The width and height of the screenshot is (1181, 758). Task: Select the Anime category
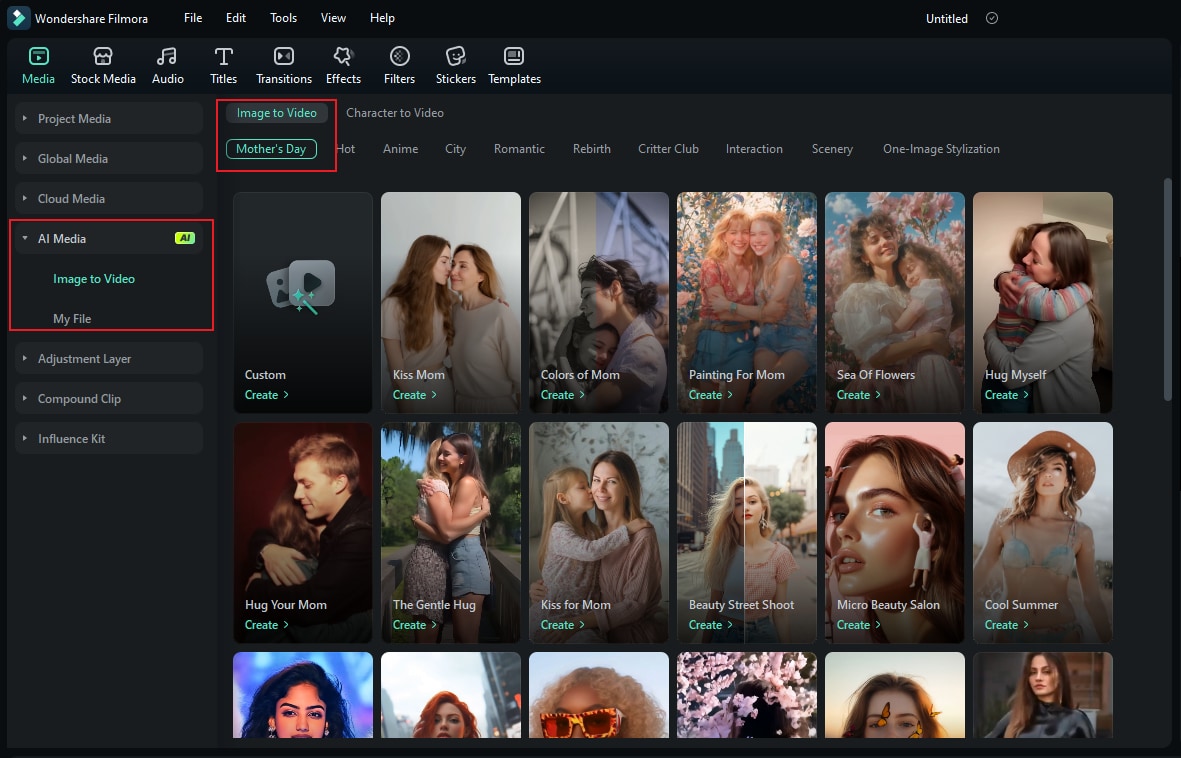[400, 149]
